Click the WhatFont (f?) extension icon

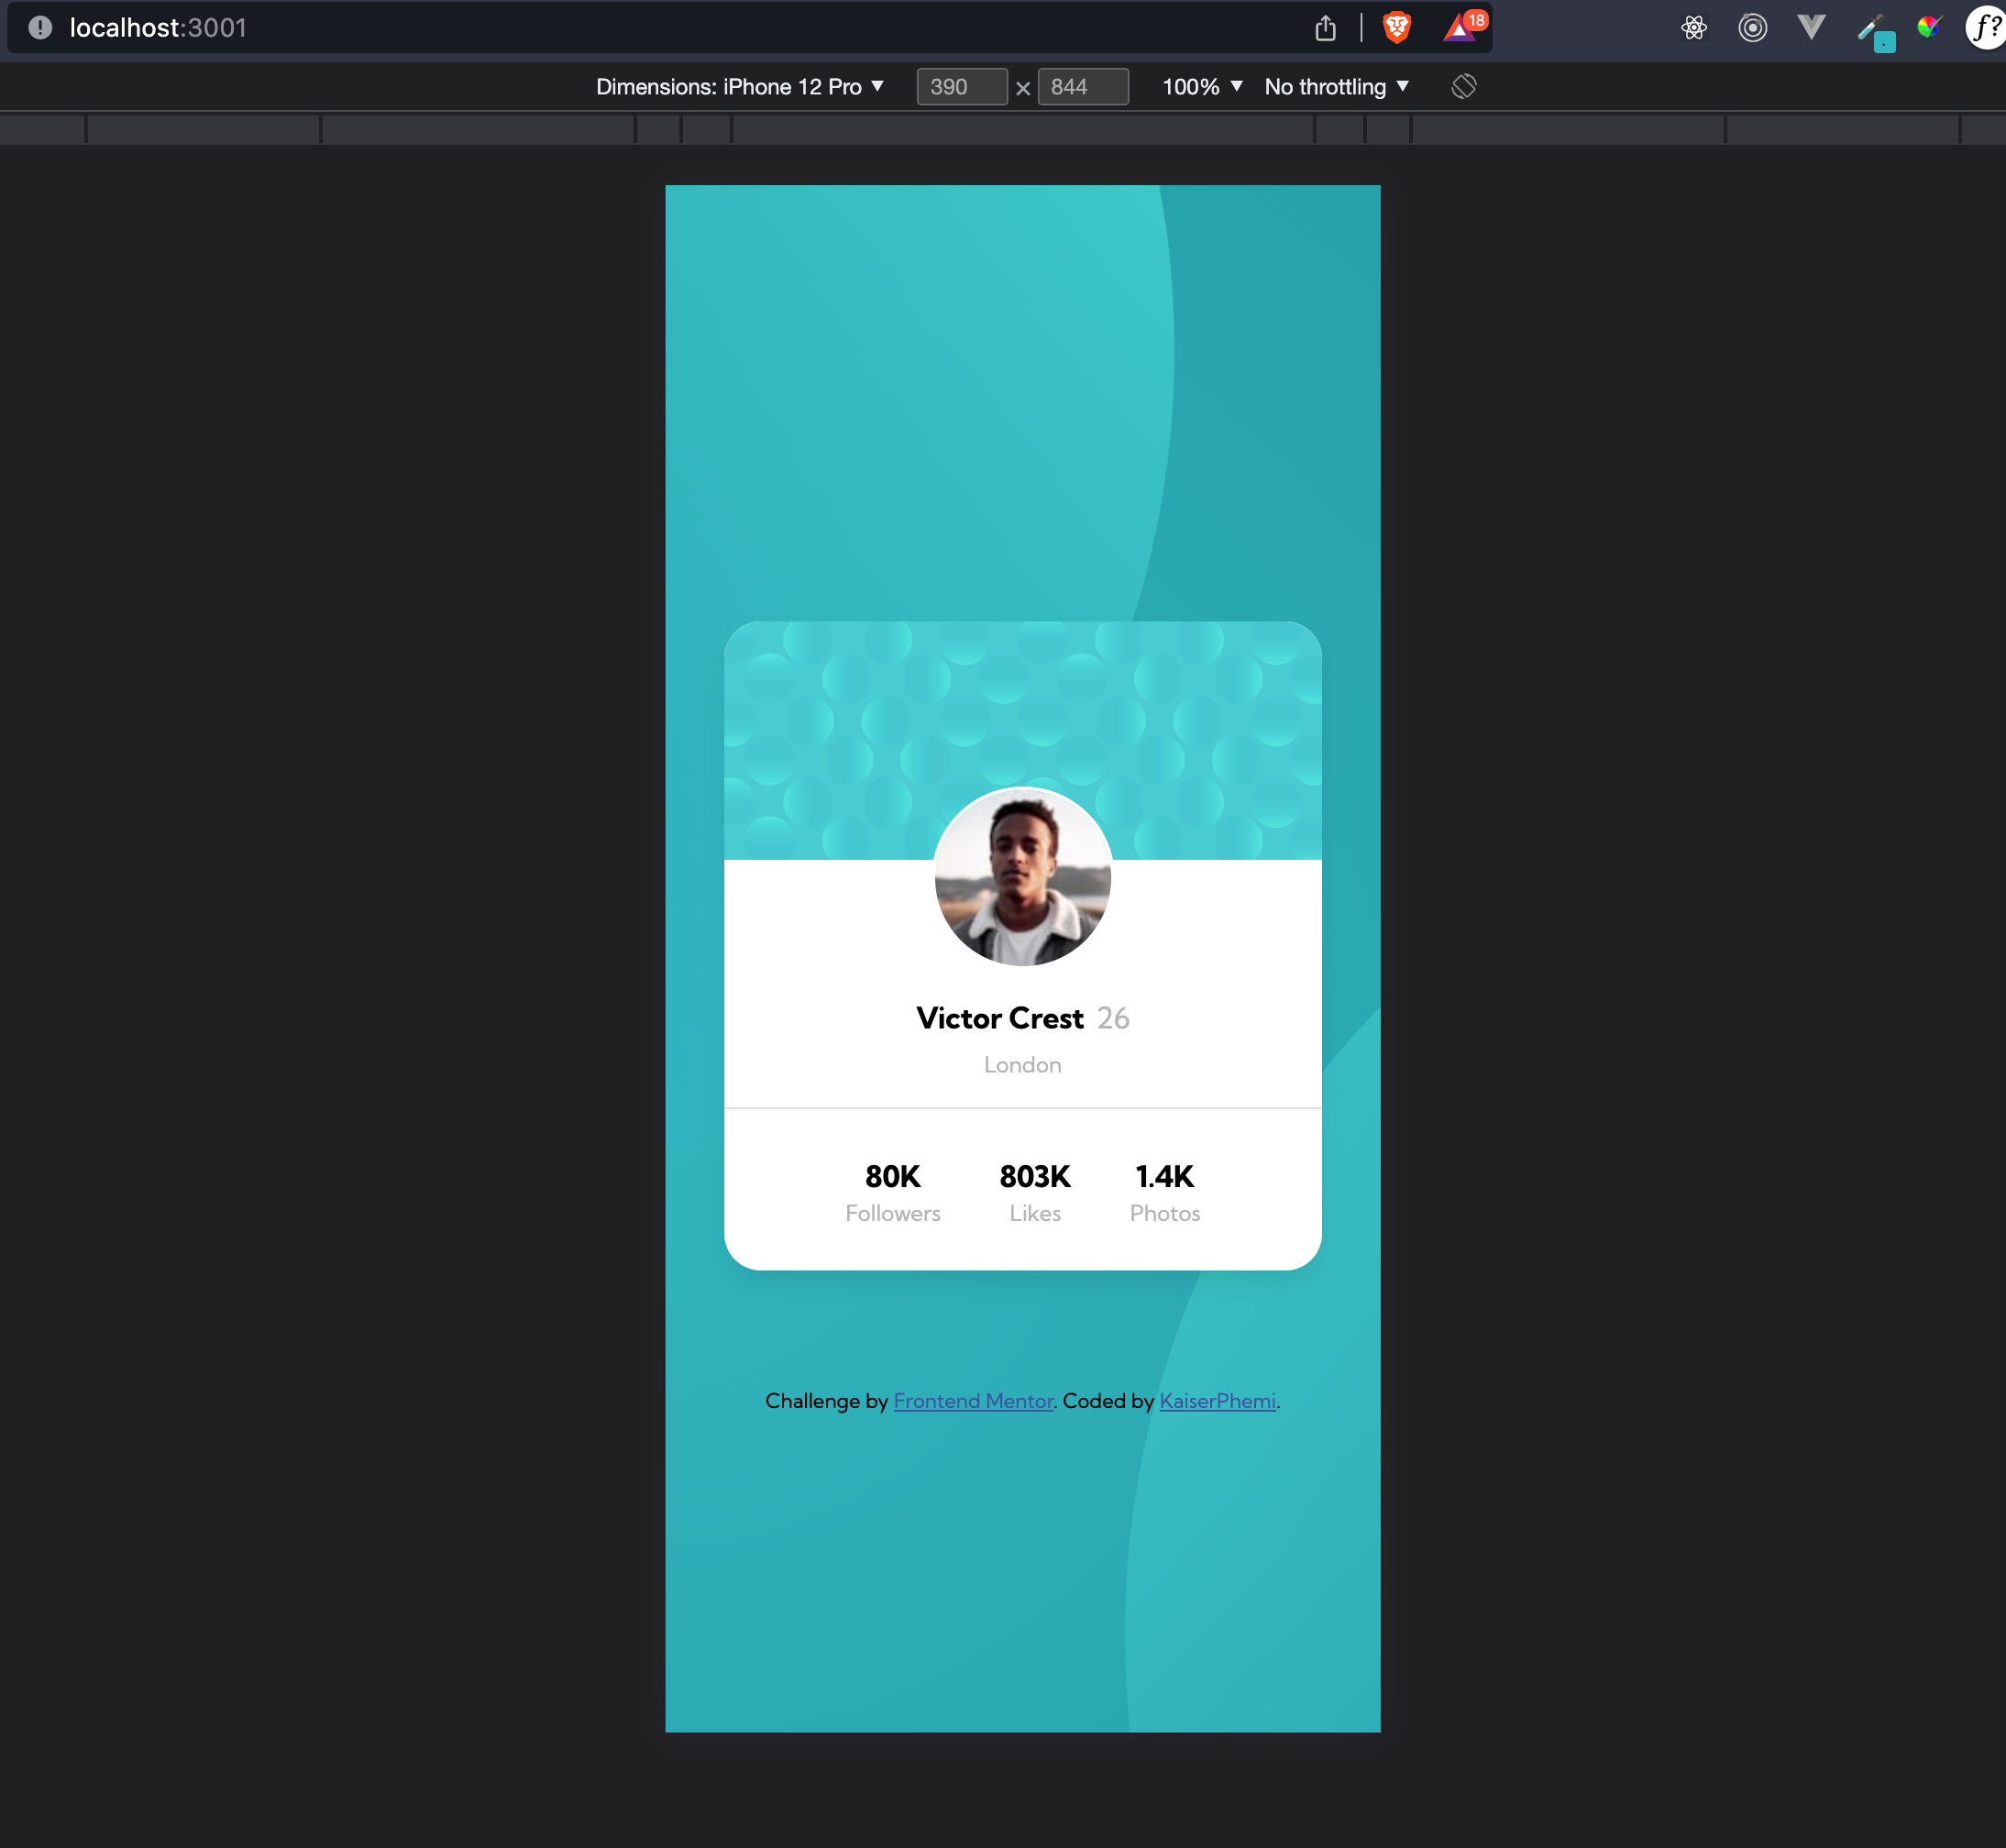1984,28
